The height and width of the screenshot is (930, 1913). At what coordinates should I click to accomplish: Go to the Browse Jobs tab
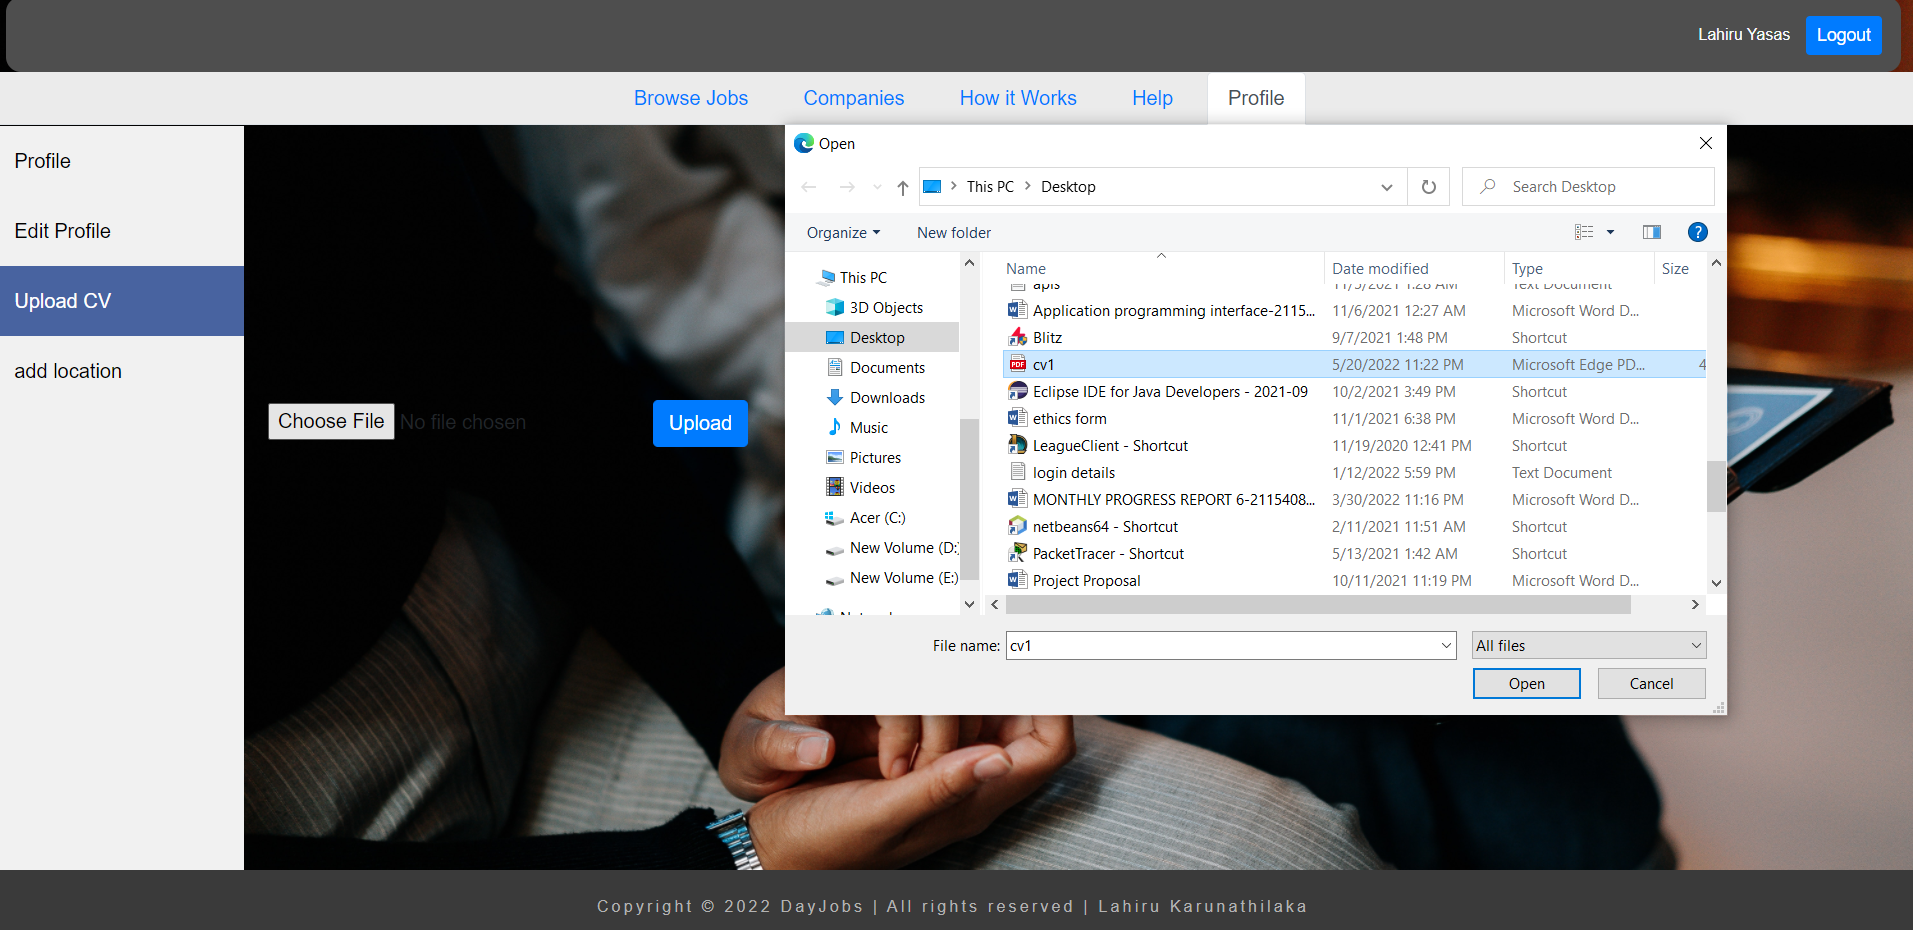690,98
